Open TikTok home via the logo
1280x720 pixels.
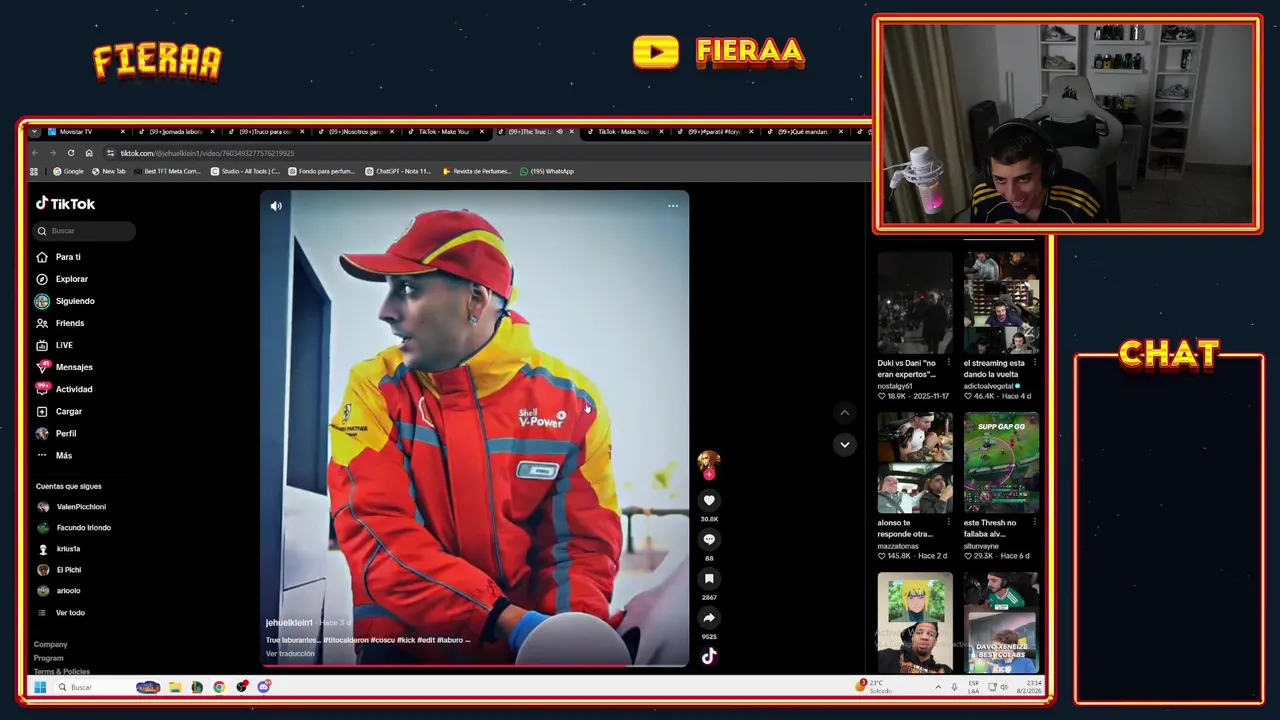coord(65,203)
